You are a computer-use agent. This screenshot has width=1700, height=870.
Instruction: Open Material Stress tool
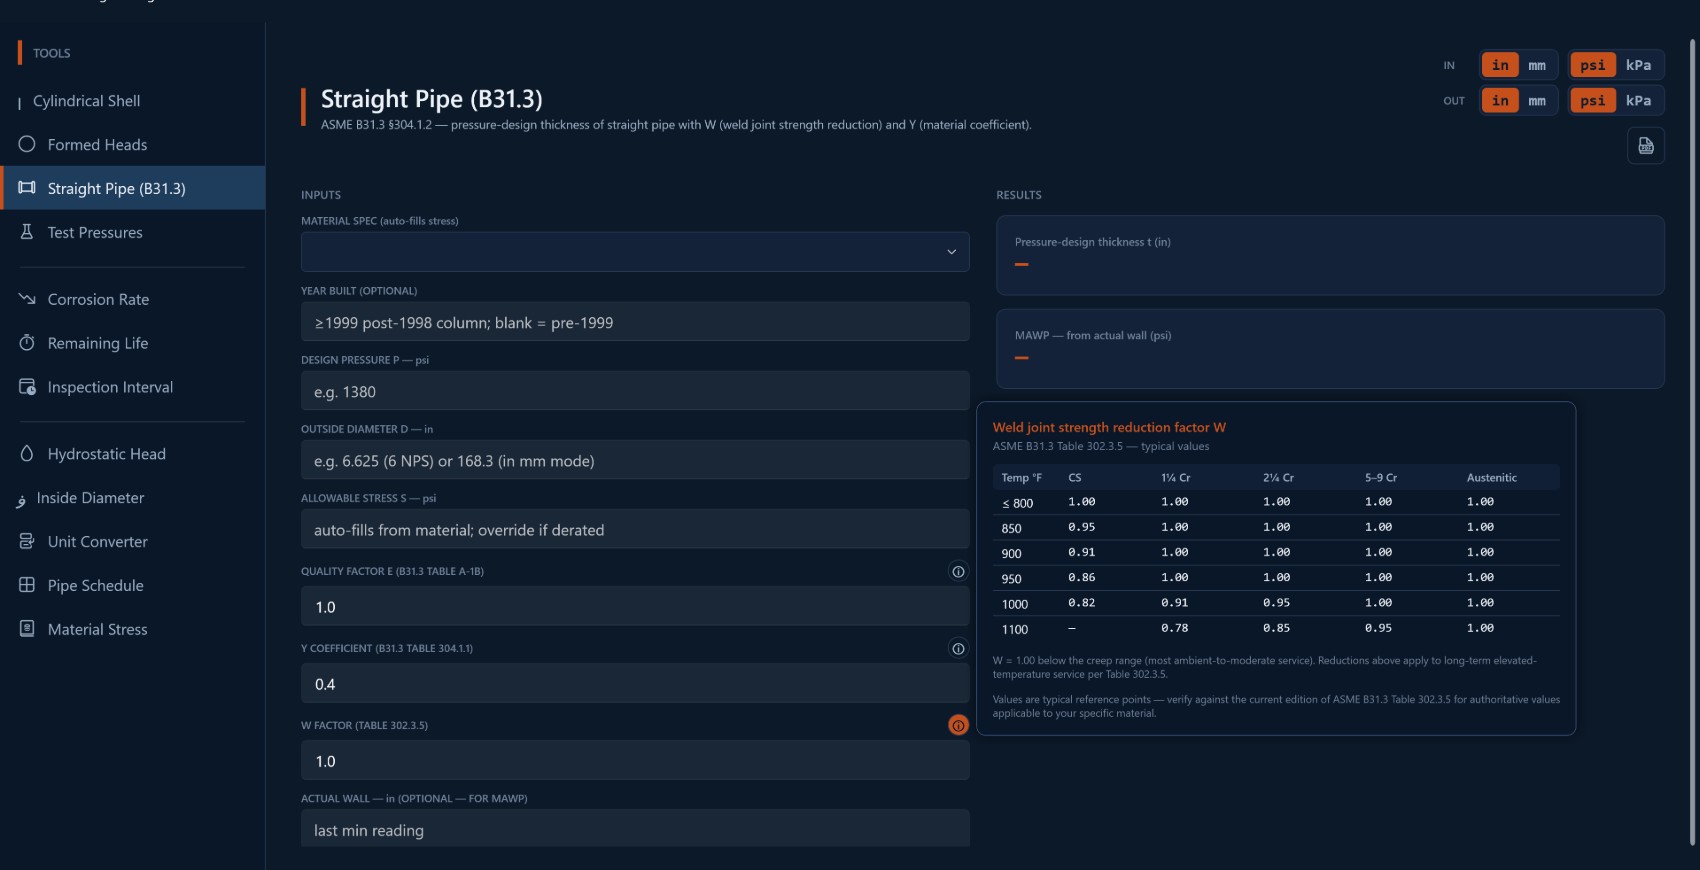pyautogui.click(x=132, y=629)
